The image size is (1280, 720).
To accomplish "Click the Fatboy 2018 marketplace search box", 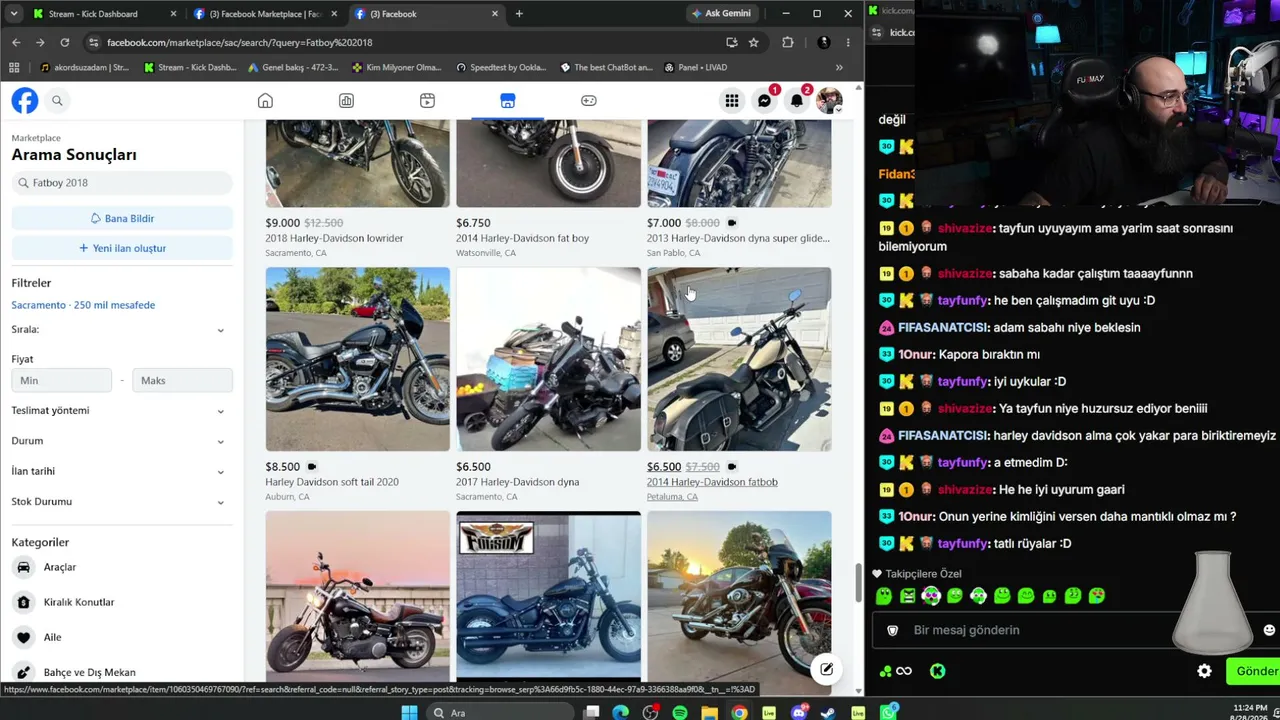I will [x=122, y=183].
